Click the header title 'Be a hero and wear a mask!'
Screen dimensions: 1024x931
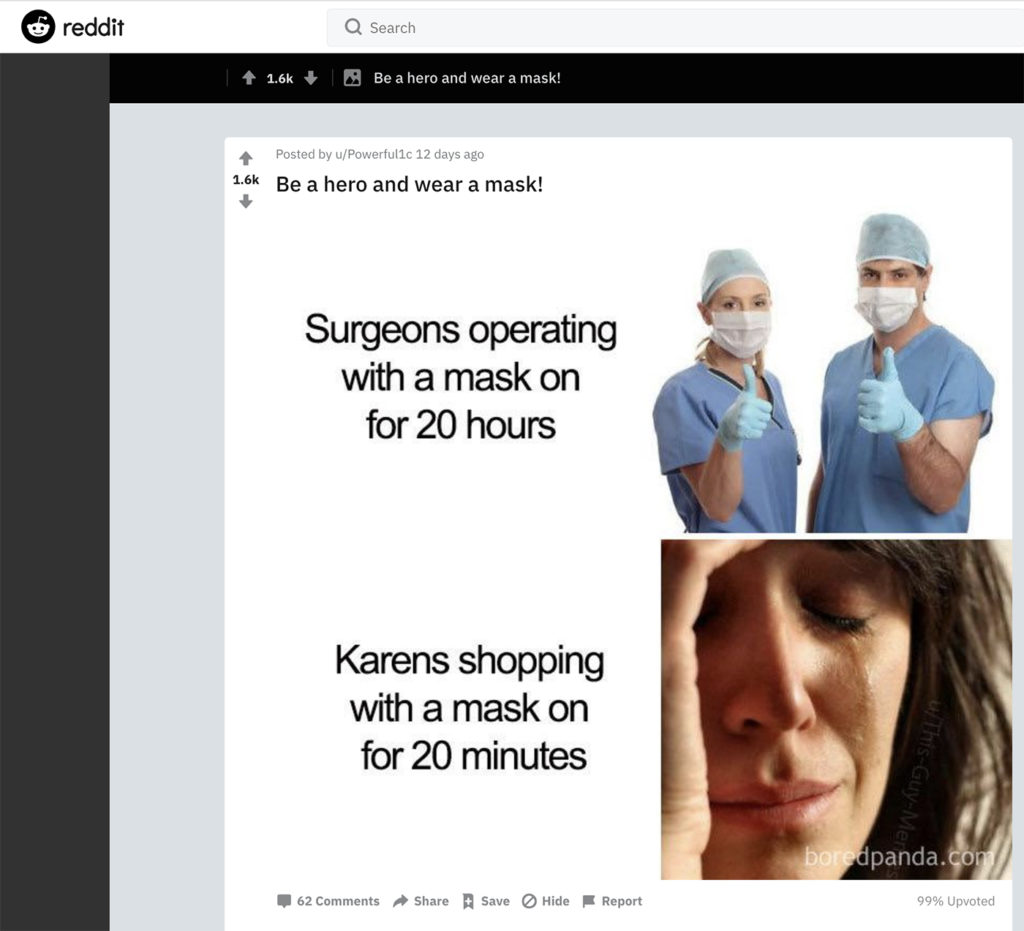(467, 78)
